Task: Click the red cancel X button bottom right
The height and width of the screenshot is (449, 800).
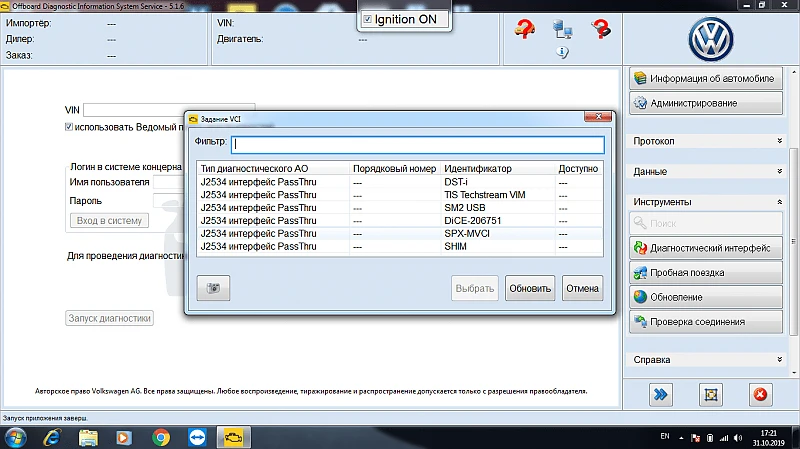Action: pos(760,394)
